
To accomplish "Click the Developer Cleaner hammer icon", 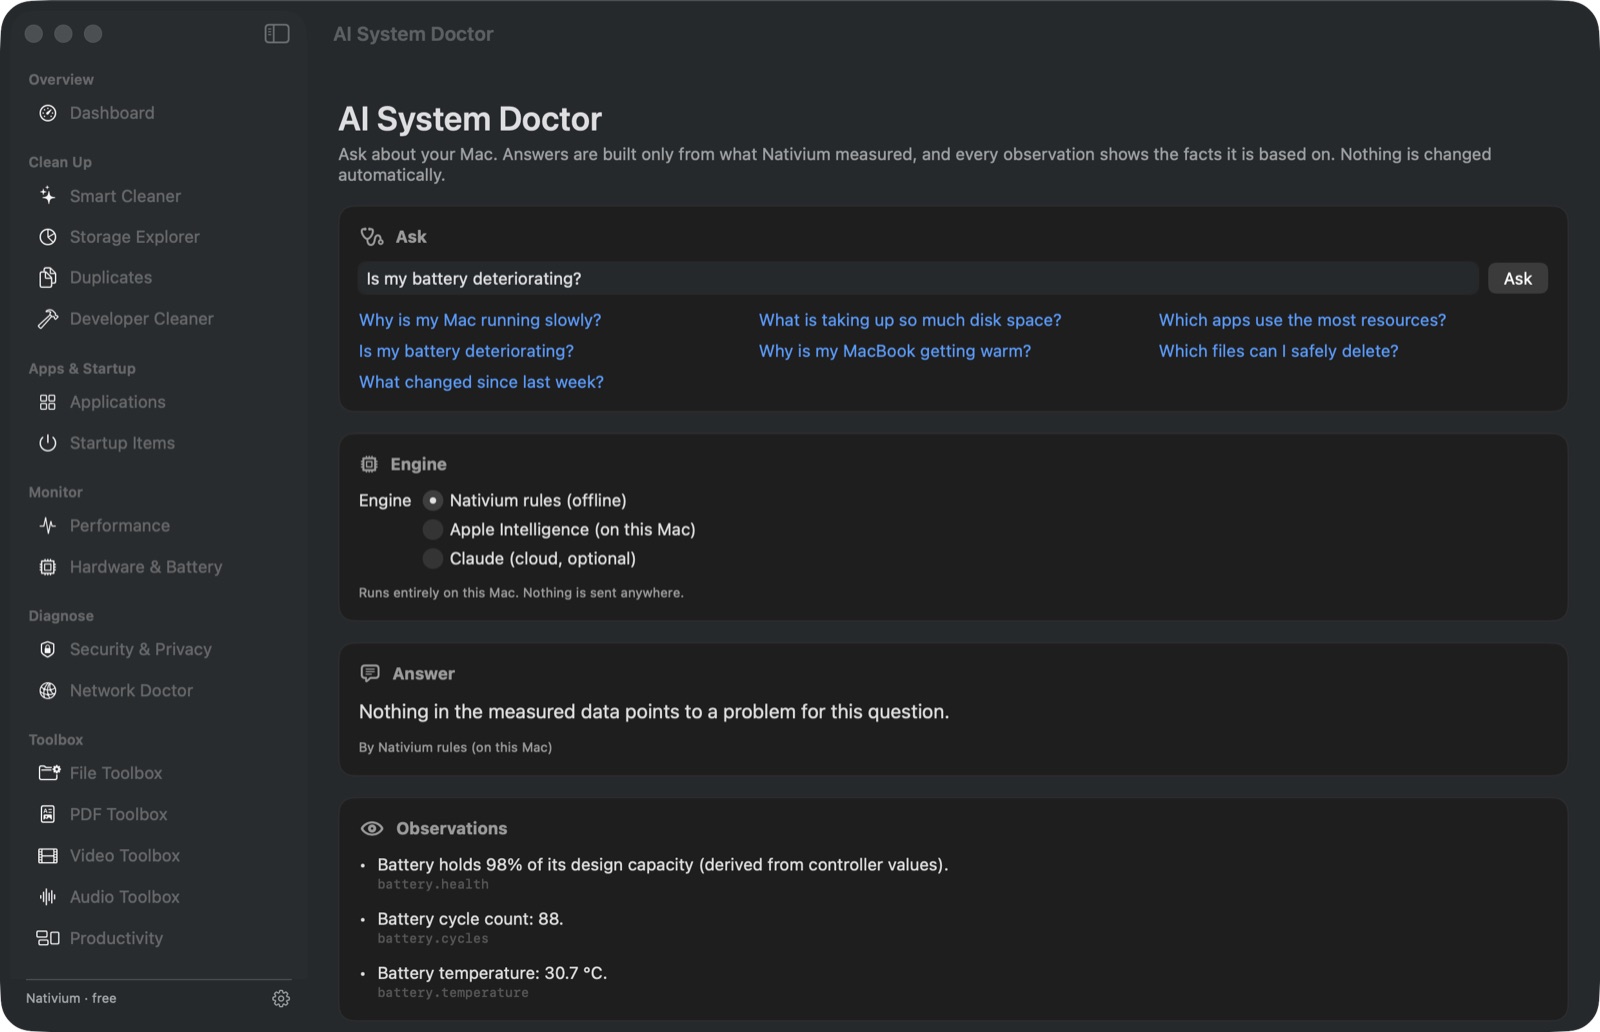I will (48, 319).
